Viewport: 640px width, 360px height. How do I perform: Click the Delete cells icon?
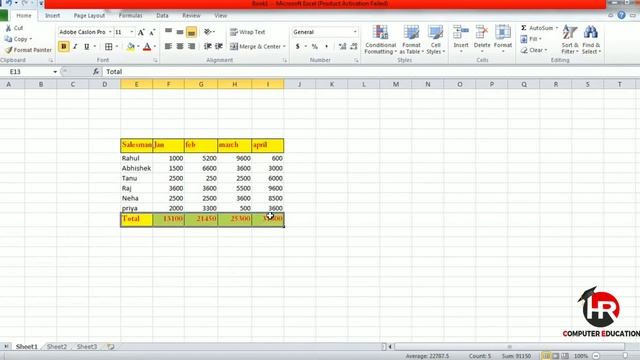482,33
